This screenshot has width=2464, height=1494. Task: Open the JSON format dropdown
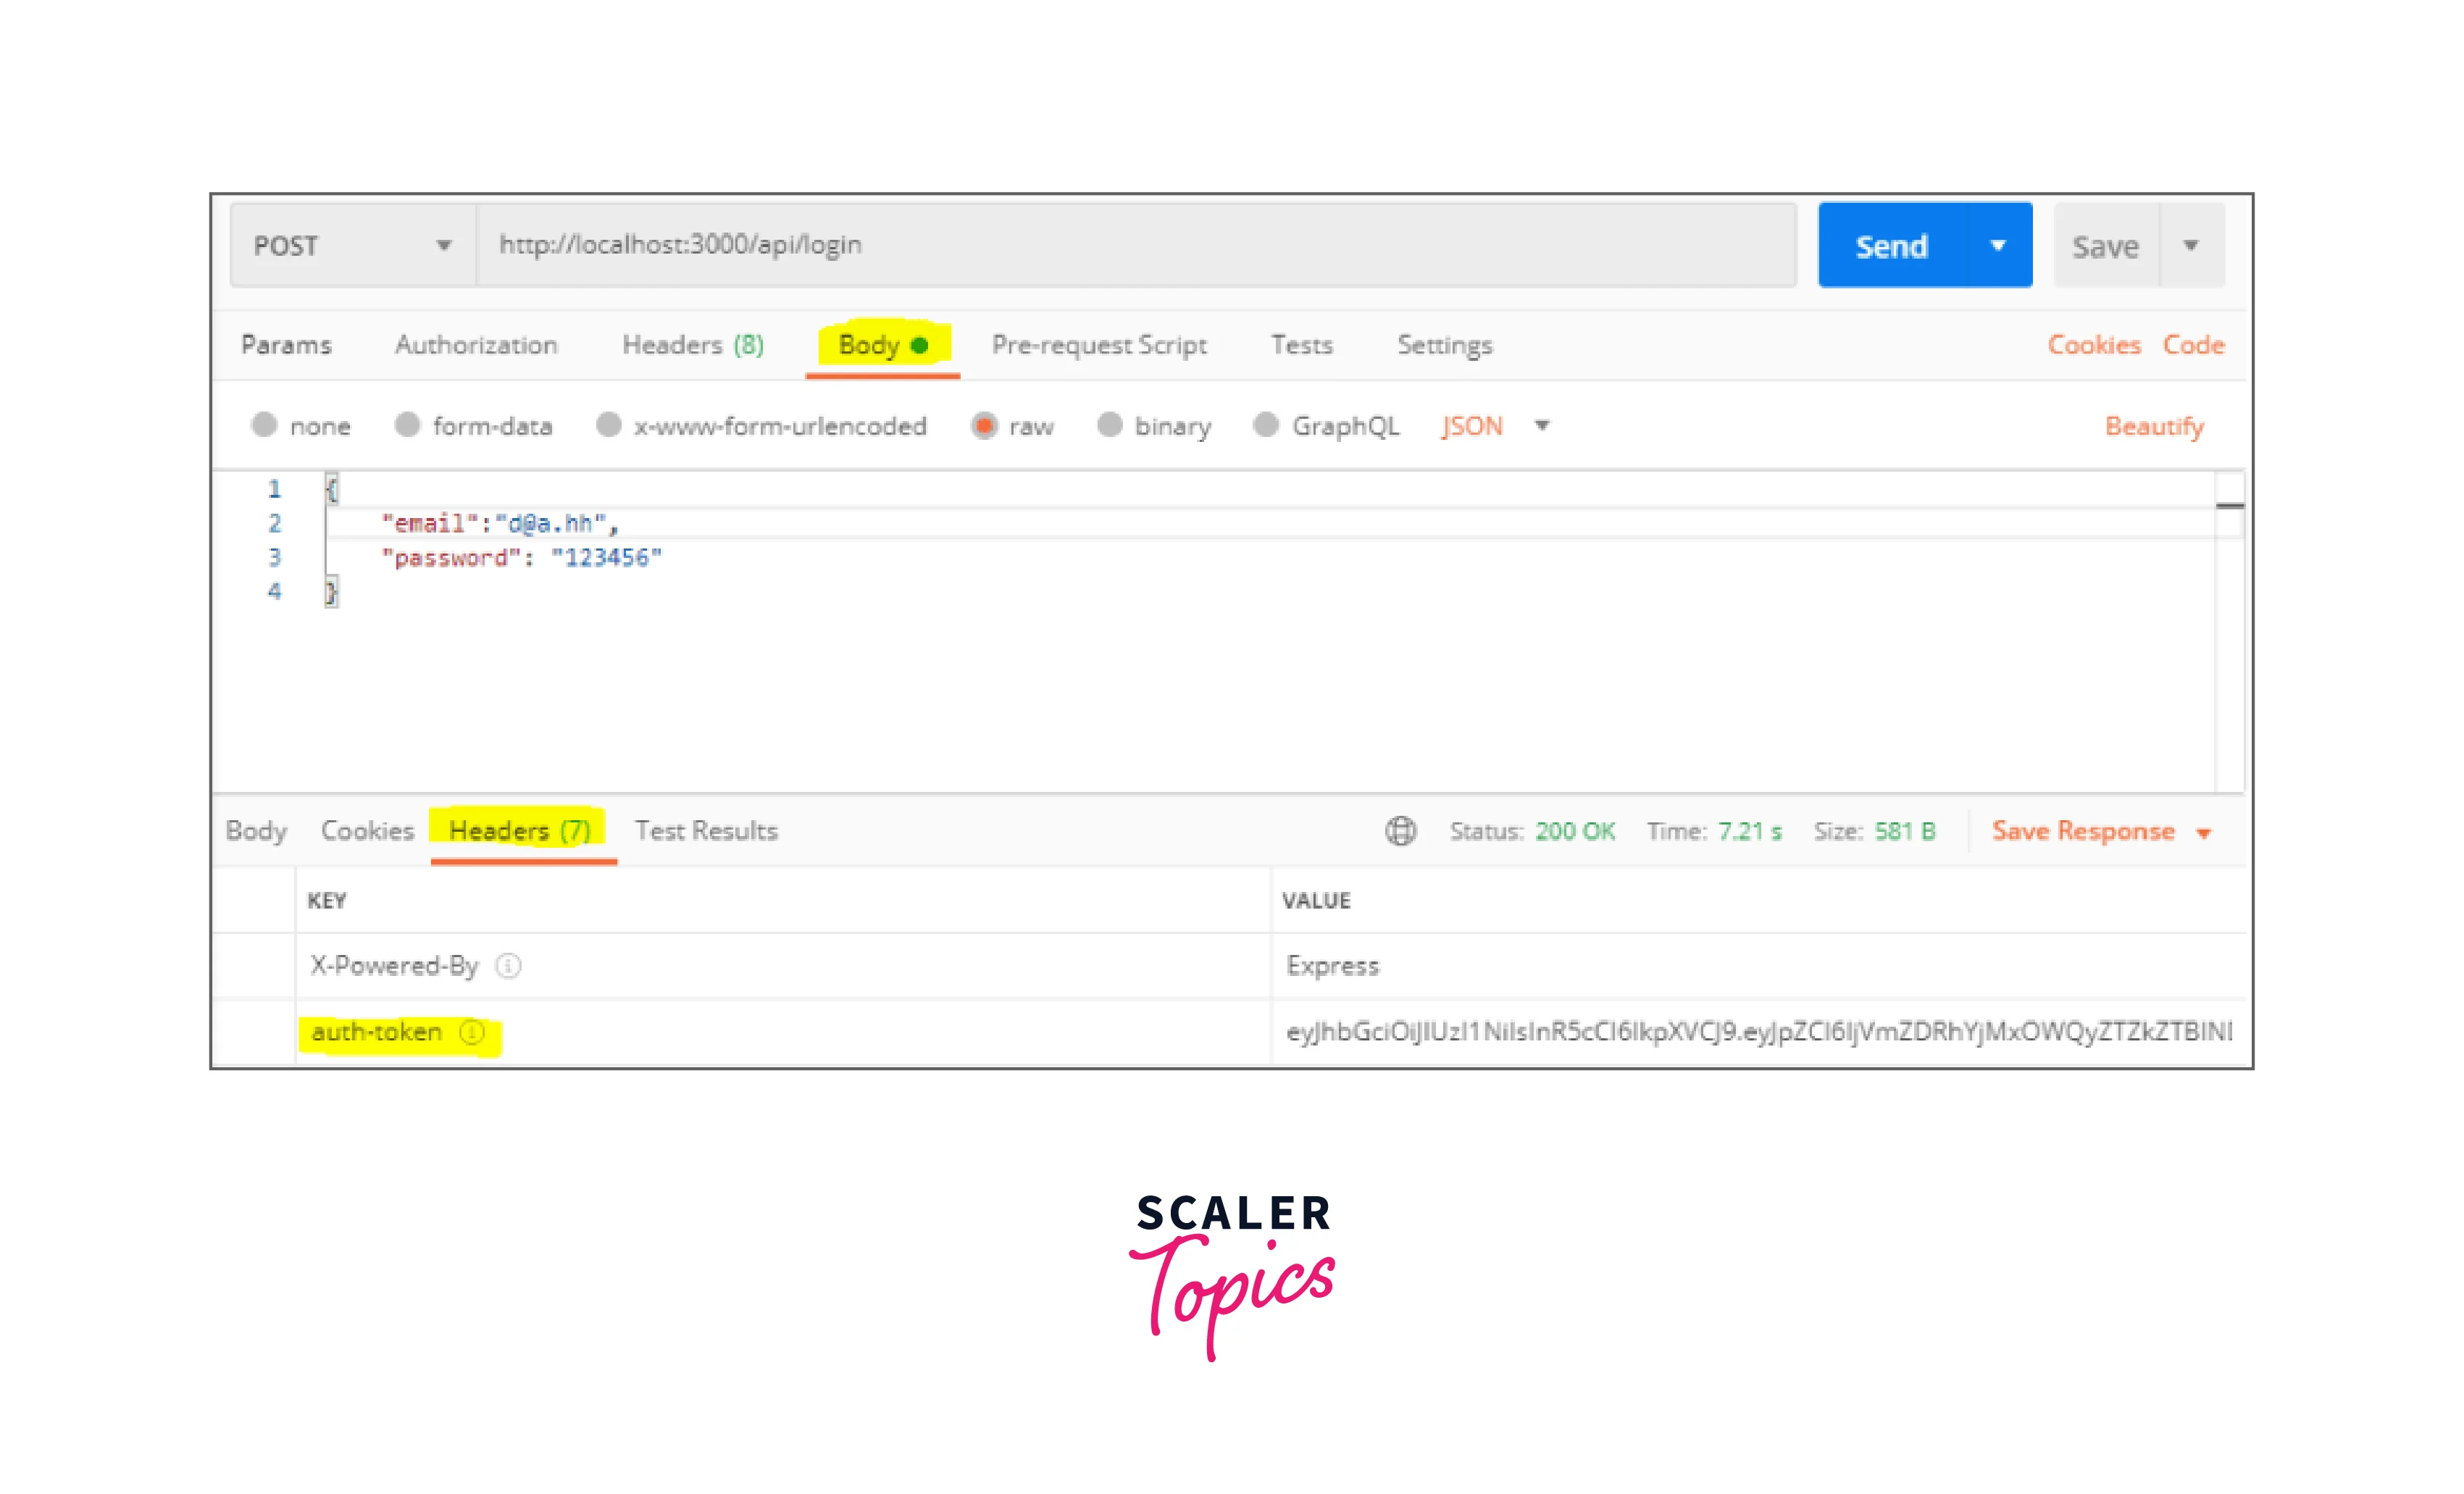click(x=1542, y=426)
